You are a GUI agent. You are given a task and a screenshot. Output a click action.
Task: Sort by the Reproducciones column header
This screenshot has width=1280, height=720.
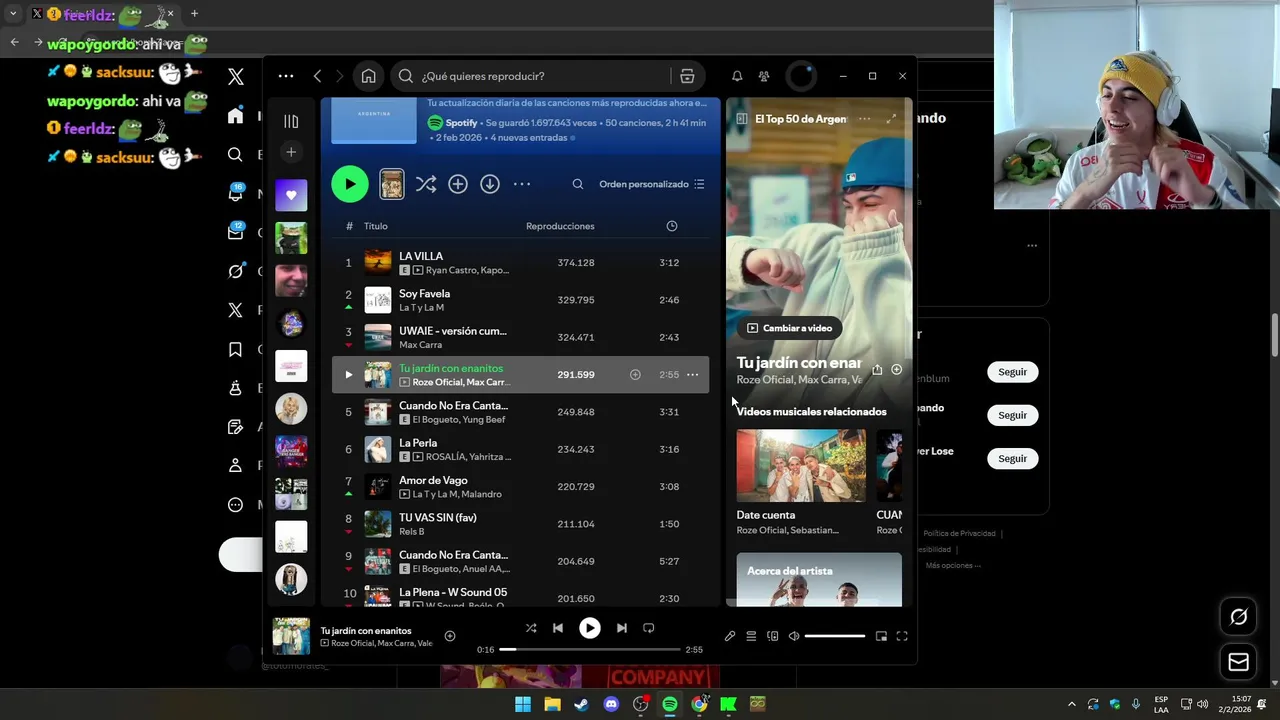tap(560, 226)
